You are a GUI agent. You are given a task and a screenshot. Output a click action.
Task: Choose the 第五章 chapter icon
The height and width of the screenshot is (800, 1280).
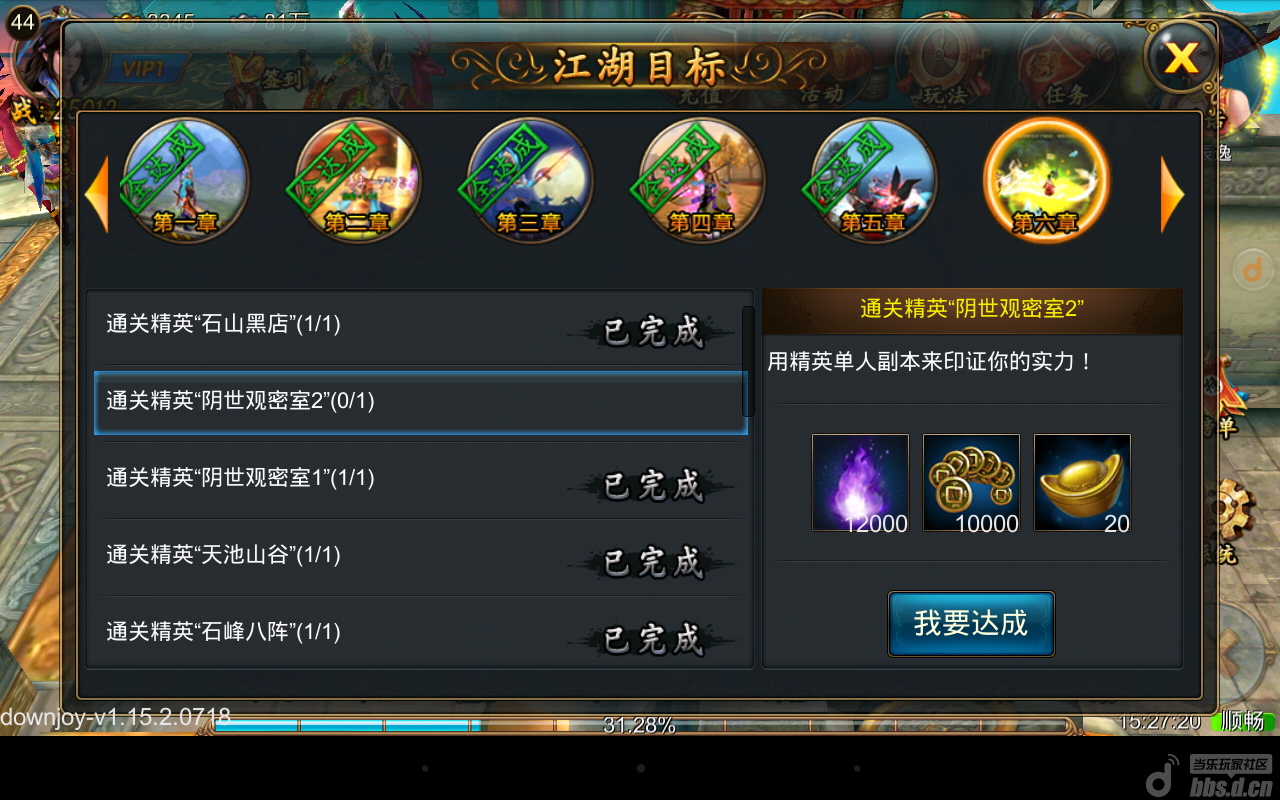coord(874,181)
